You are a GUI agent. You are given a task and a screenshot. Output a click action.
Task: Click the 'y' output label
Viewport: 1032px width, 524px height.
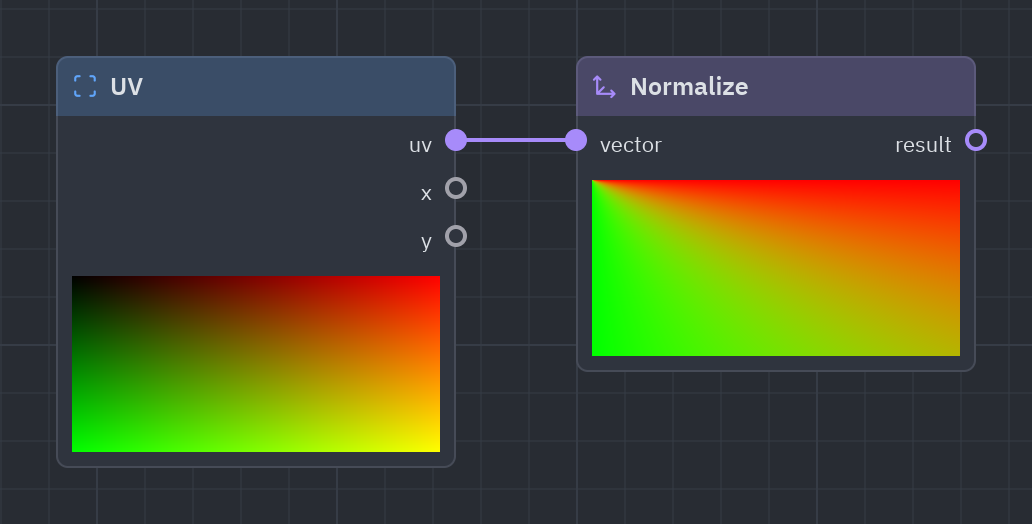pyautogui.click(x=426, y=242)
